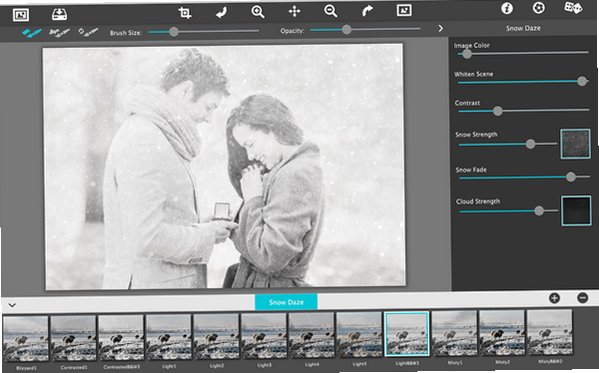Select the LightB&W1 preset thumbnail
Image resolution: width=599 pixels, height=373 pixels.
407,334
